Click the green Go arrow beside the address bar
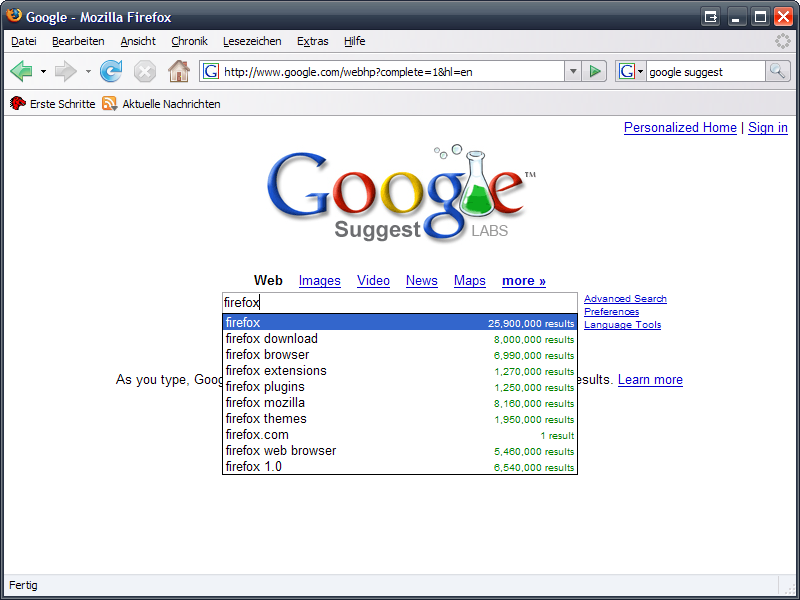Viewport: 800px width, 600px height. point(594,71)
